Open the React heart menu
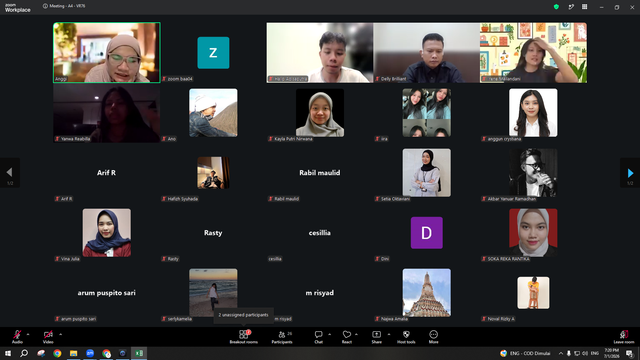 tap(347, 337)
